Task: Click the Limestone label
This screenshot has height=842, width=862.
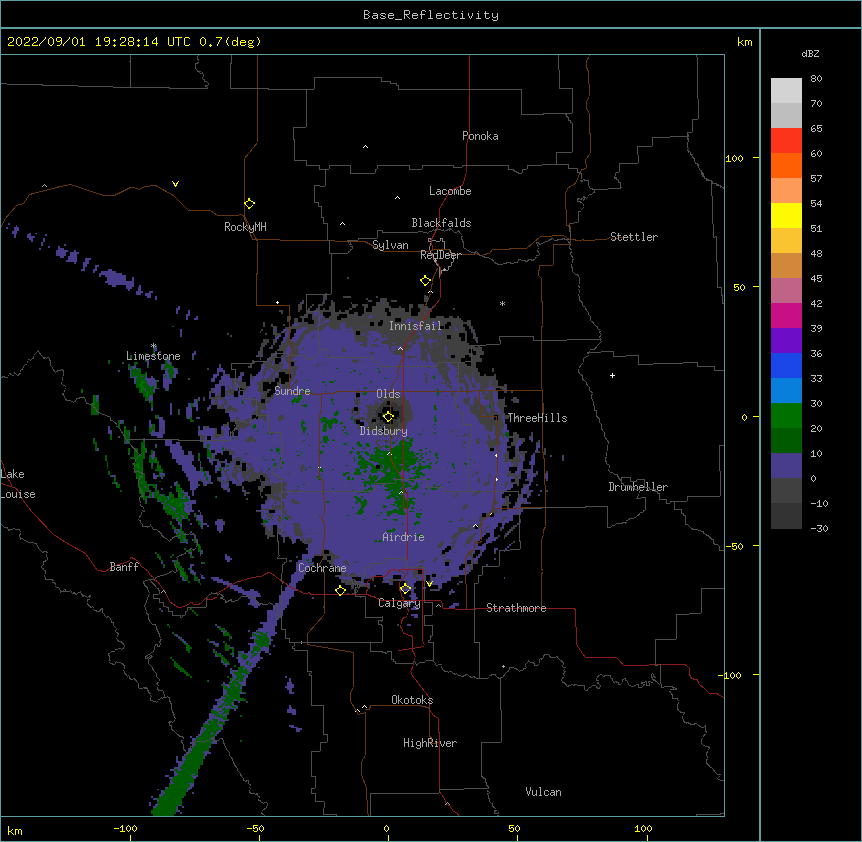Action: click(x=153, y=356)
